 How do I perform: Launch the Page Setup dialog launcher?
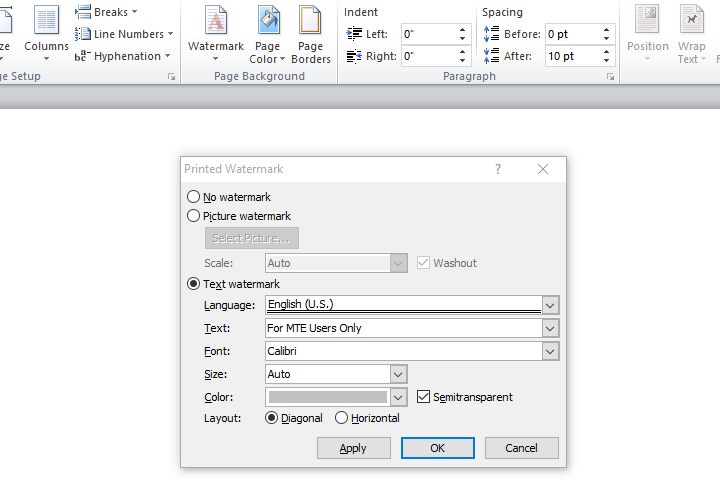tap(171, 77)
